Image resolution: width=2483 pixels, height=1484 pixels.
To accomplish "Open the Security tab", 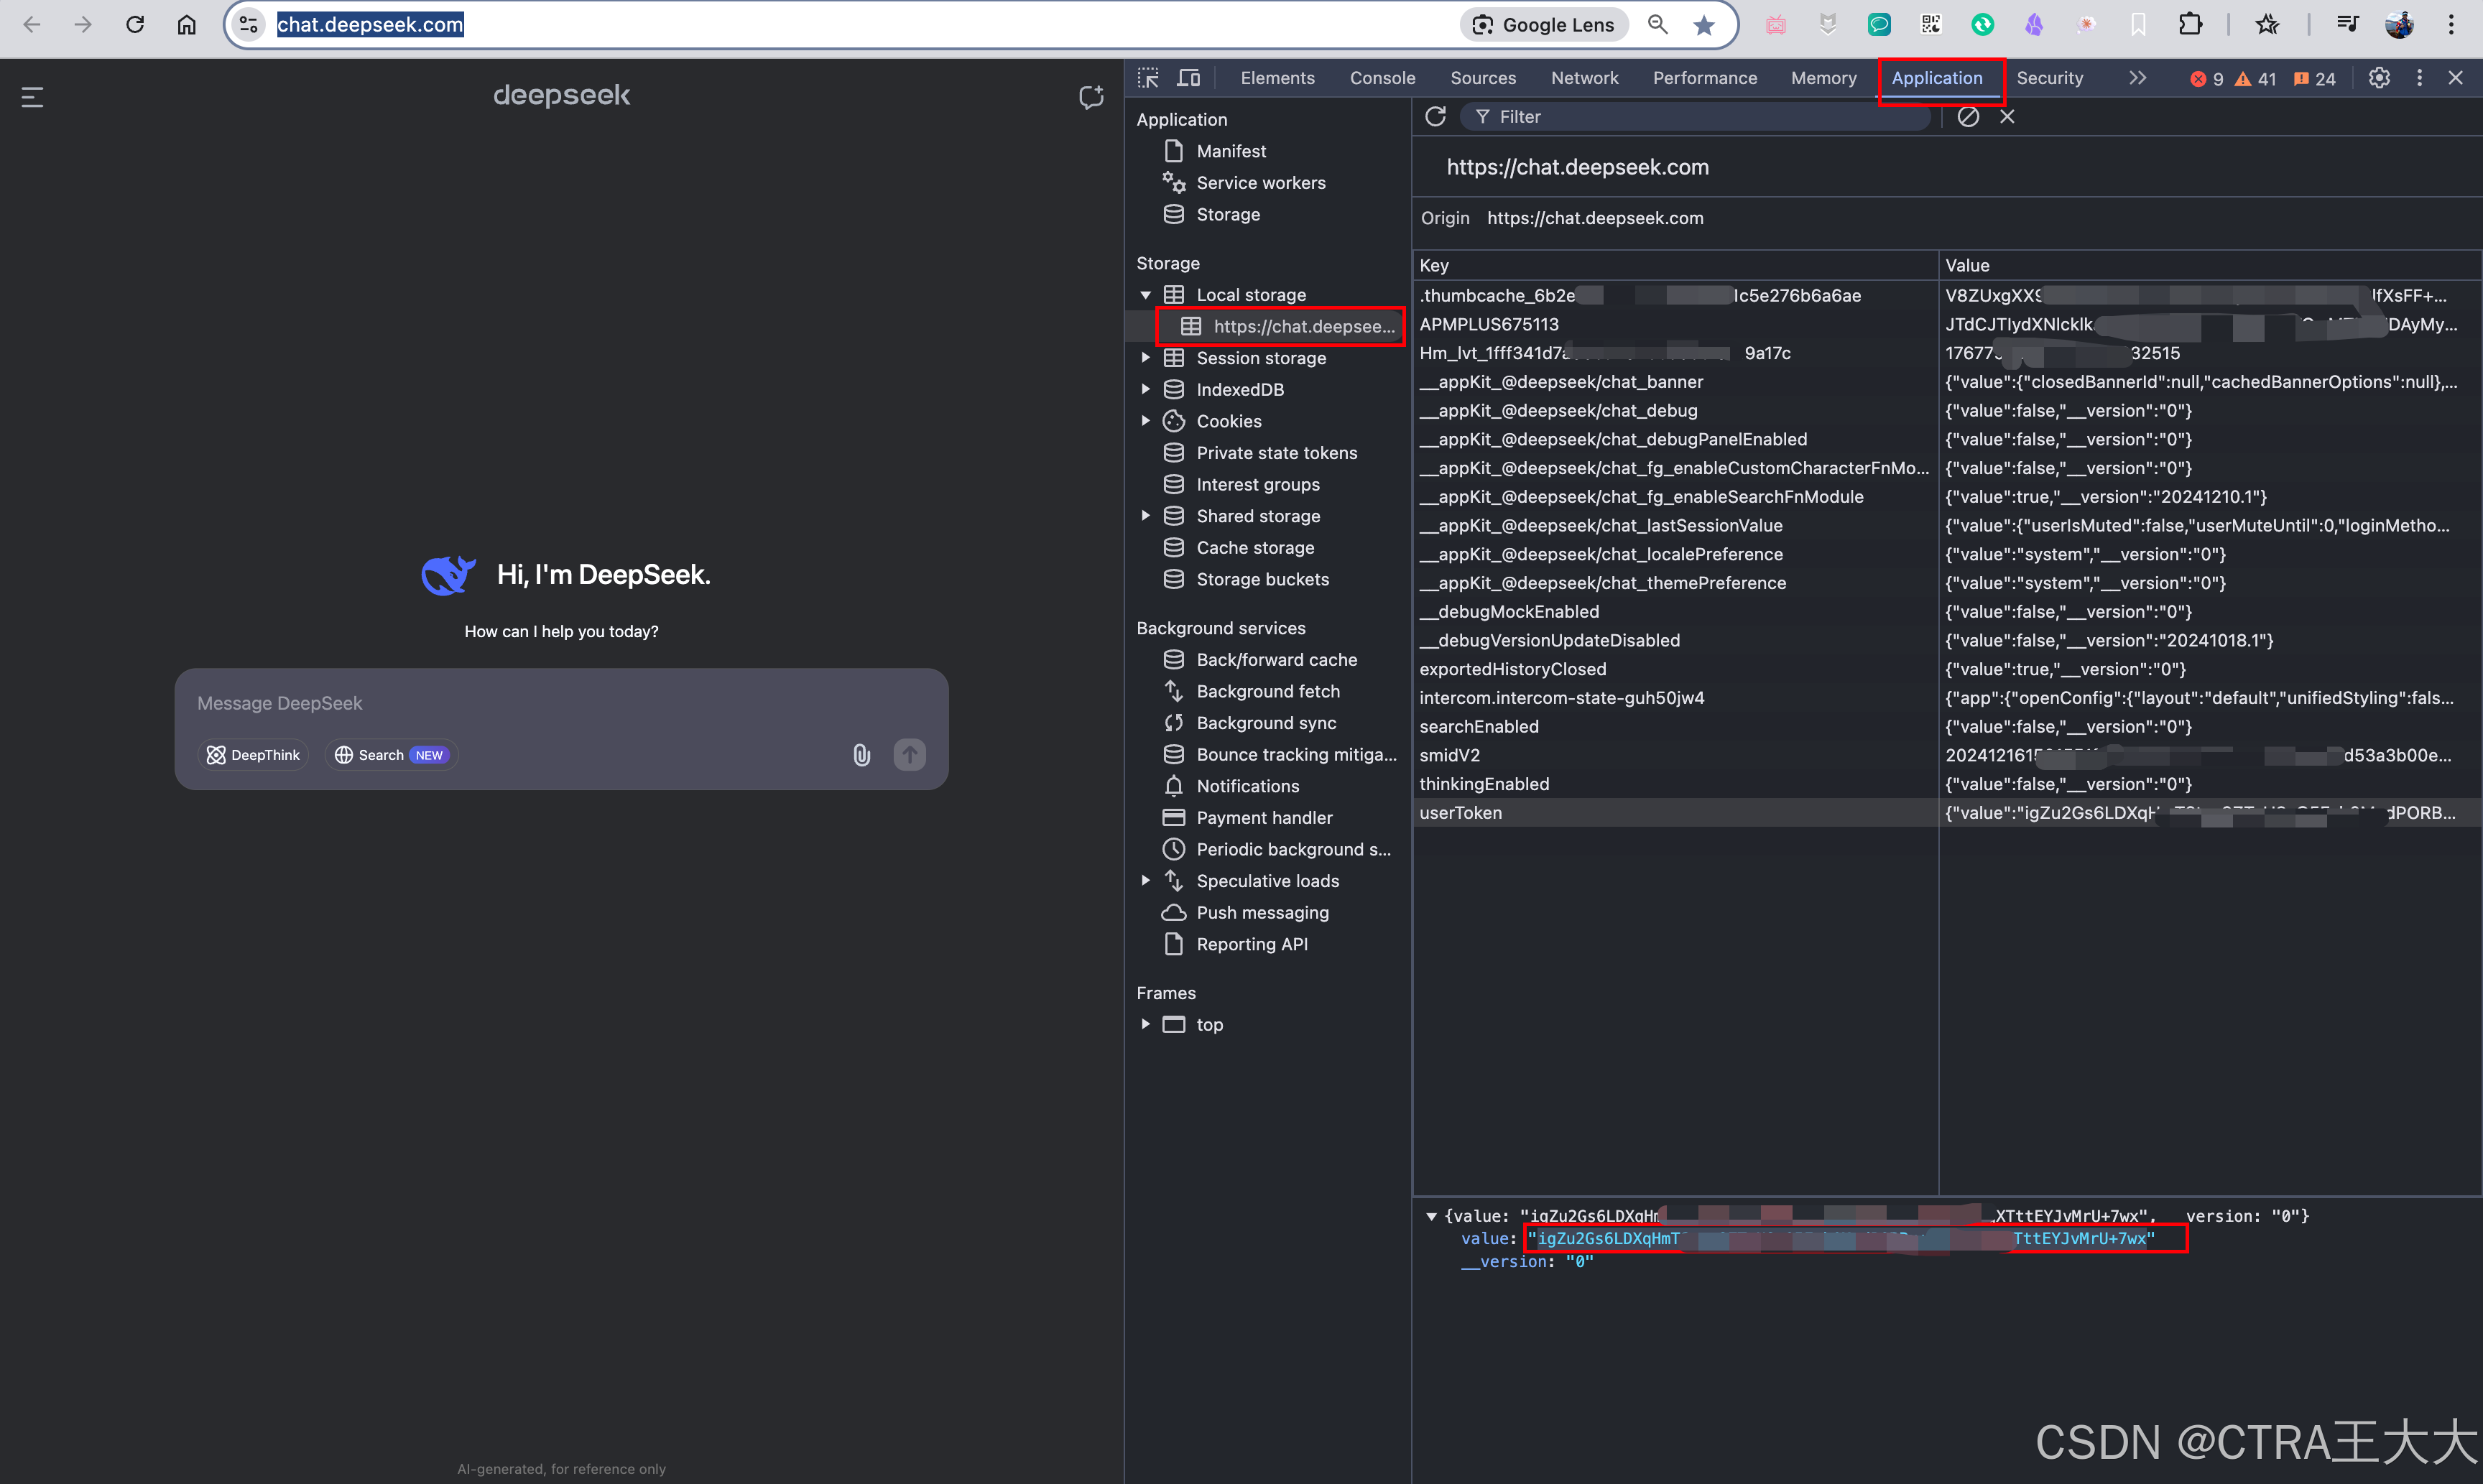I will 2049,78.
